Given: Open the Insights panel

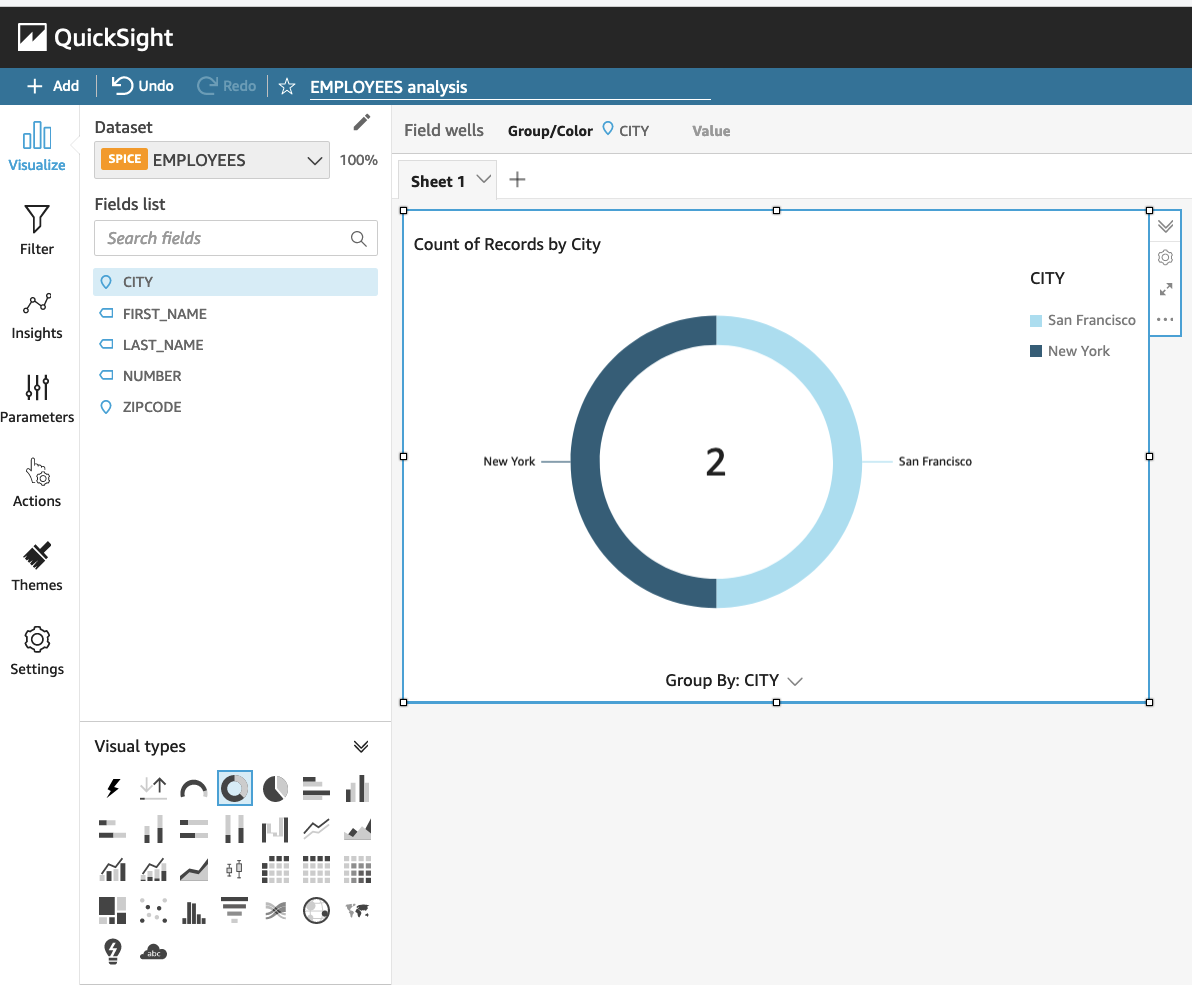Looking at the screenshot, I should (36, 316).
